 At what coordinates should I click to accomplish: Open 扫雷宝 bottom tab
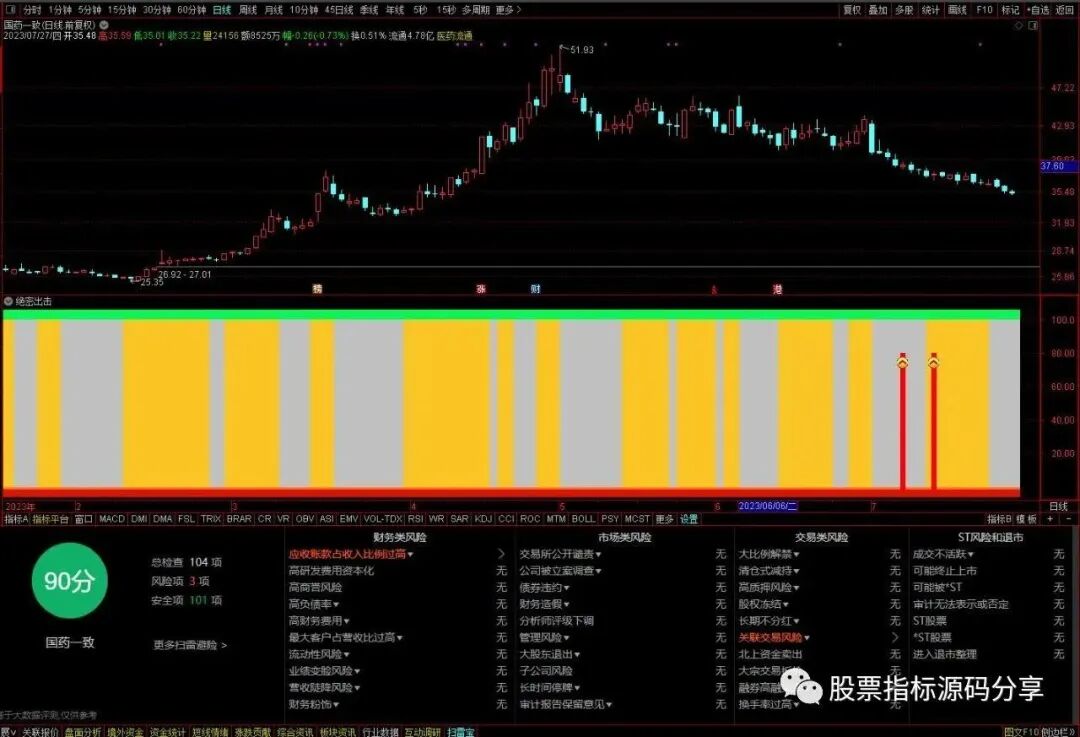tap(461, 731)
